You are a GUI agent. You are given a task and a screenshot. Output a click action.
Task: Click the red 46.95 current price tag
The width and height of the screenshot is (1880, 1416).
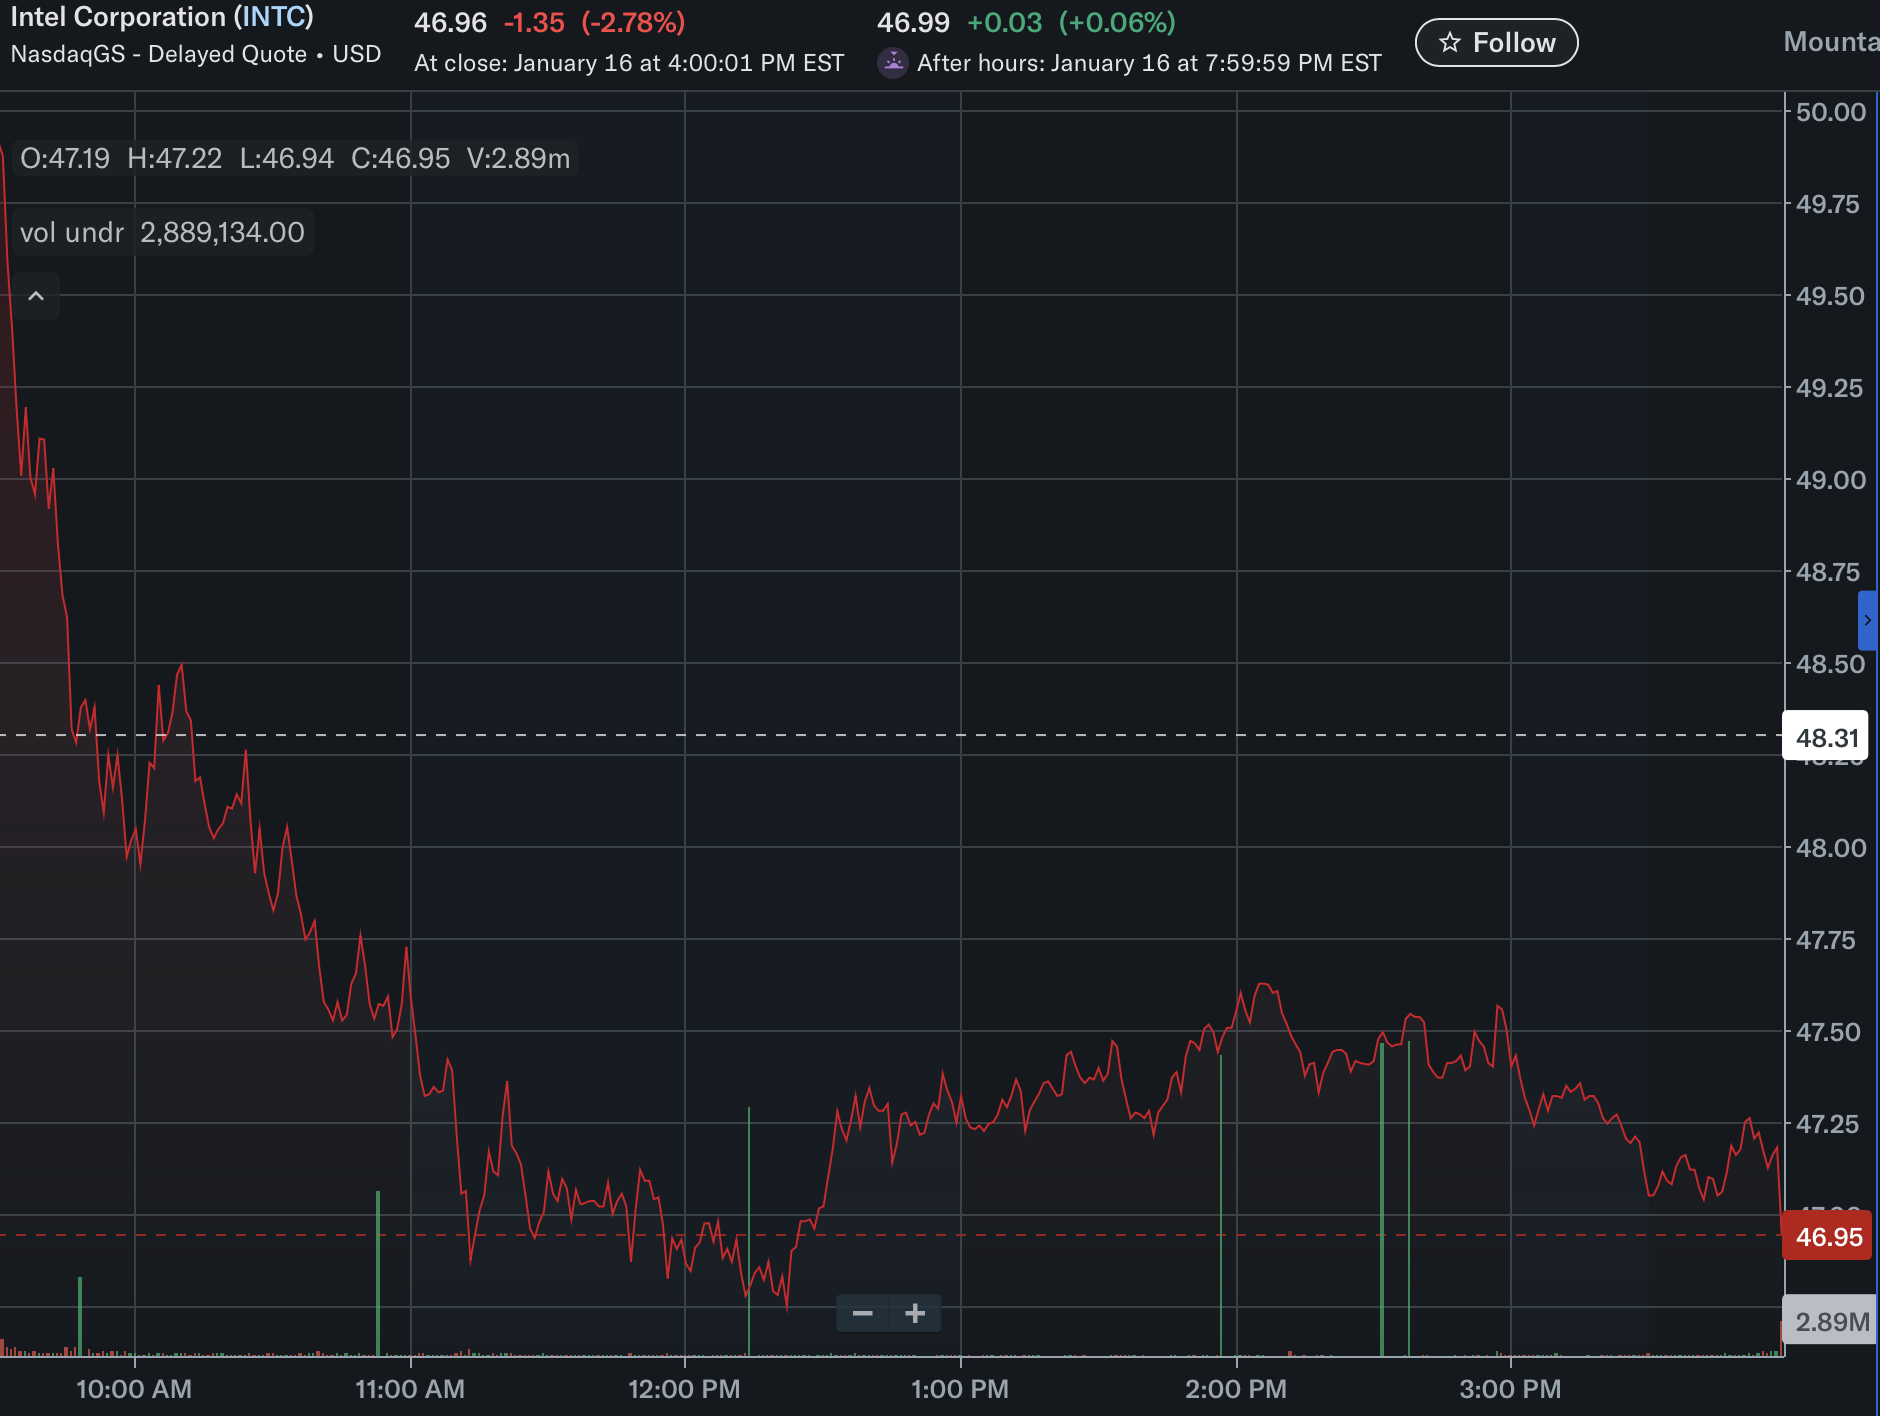tap(1827, 1237)
